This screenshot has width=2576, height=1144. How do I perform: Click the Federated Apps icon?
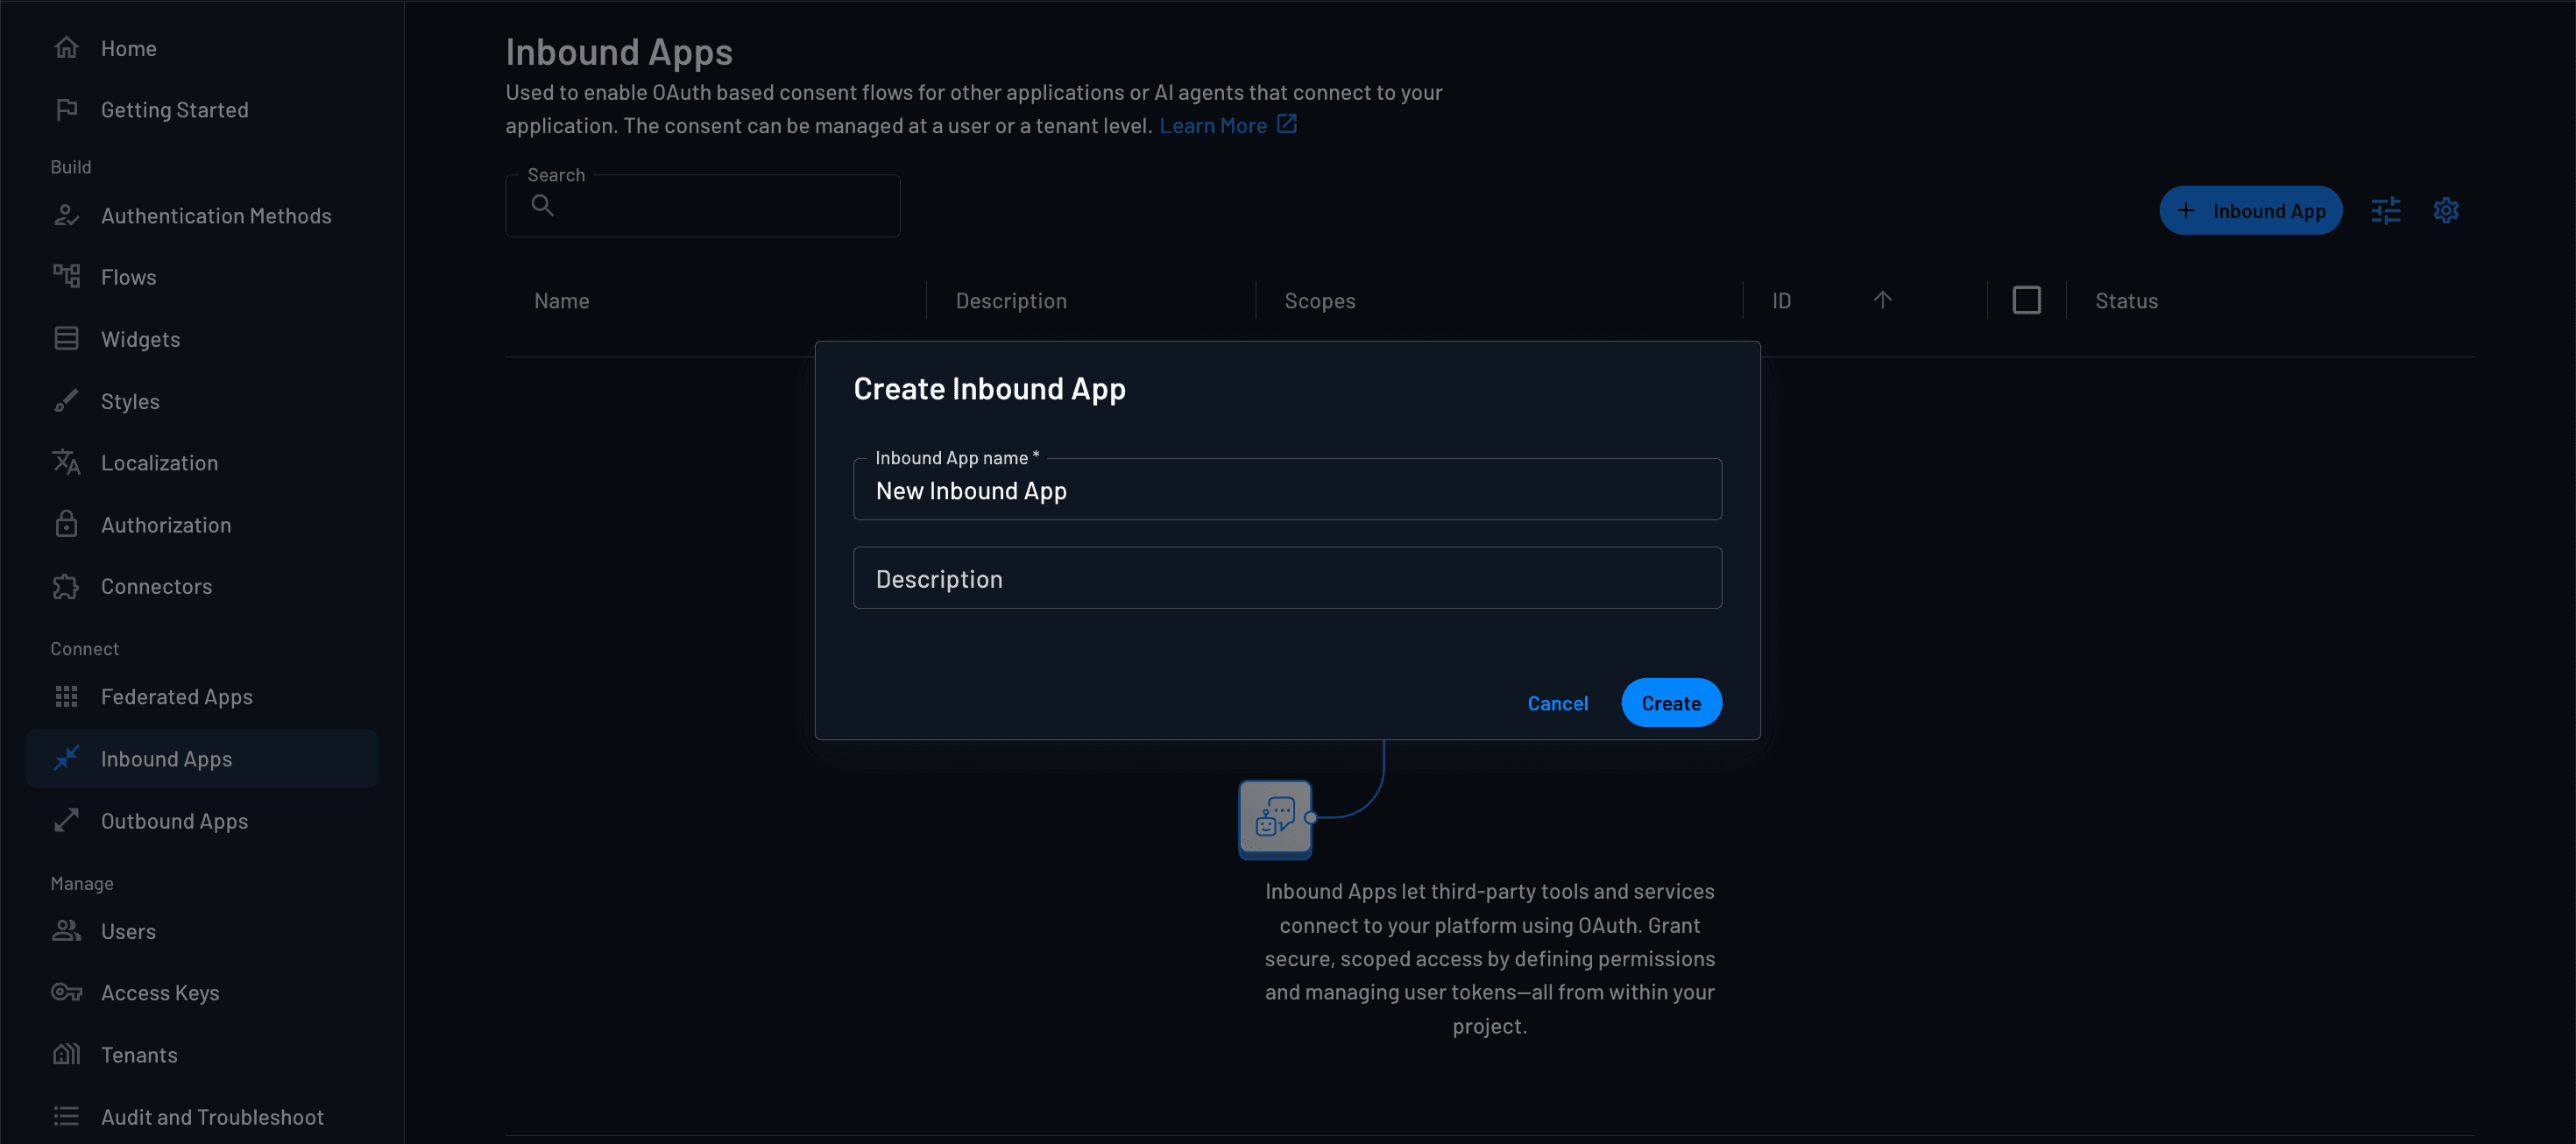pyautogui.click(x=66, y=696)
